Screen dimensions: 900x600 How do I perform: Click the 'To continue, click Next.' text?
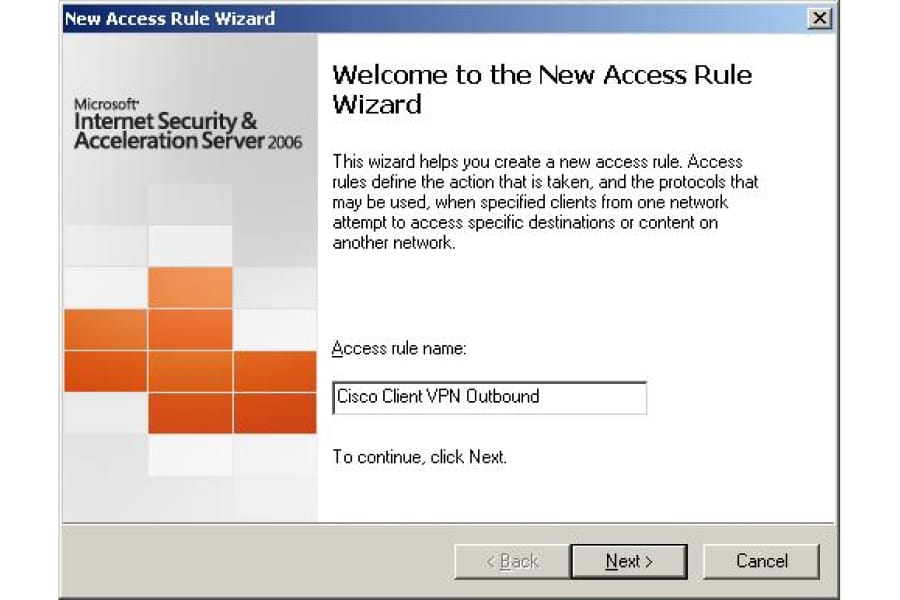click(420, 457)
